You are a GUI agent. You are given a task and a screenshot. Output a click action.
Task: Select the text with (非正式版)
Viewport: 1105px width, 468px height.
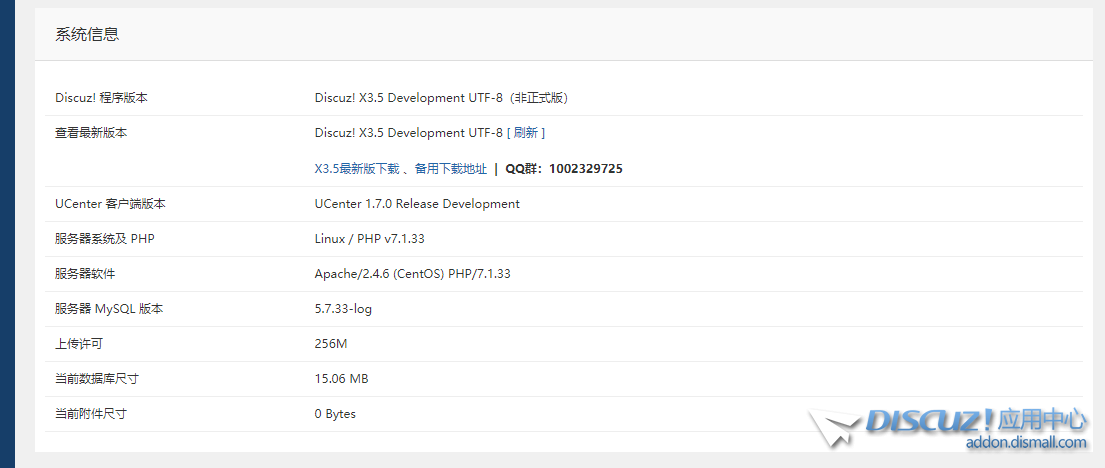[x=539, y=98]
